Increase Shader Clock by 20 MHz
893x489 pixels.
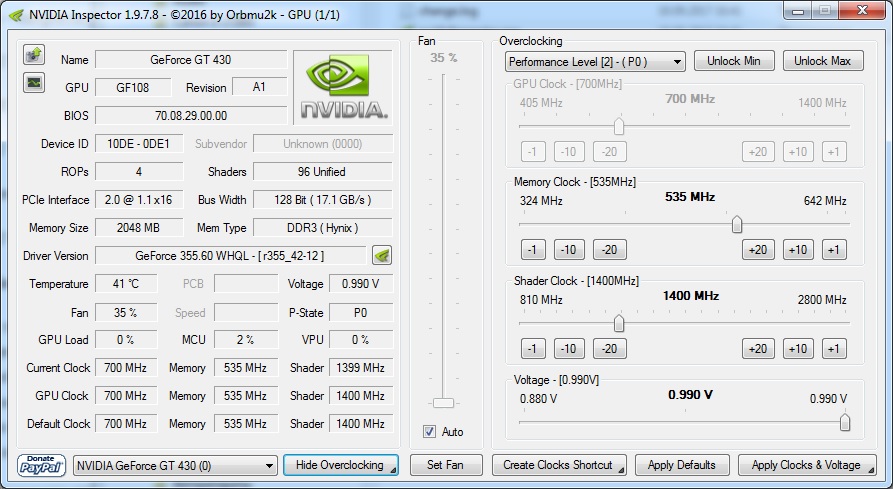coord(758,349)
